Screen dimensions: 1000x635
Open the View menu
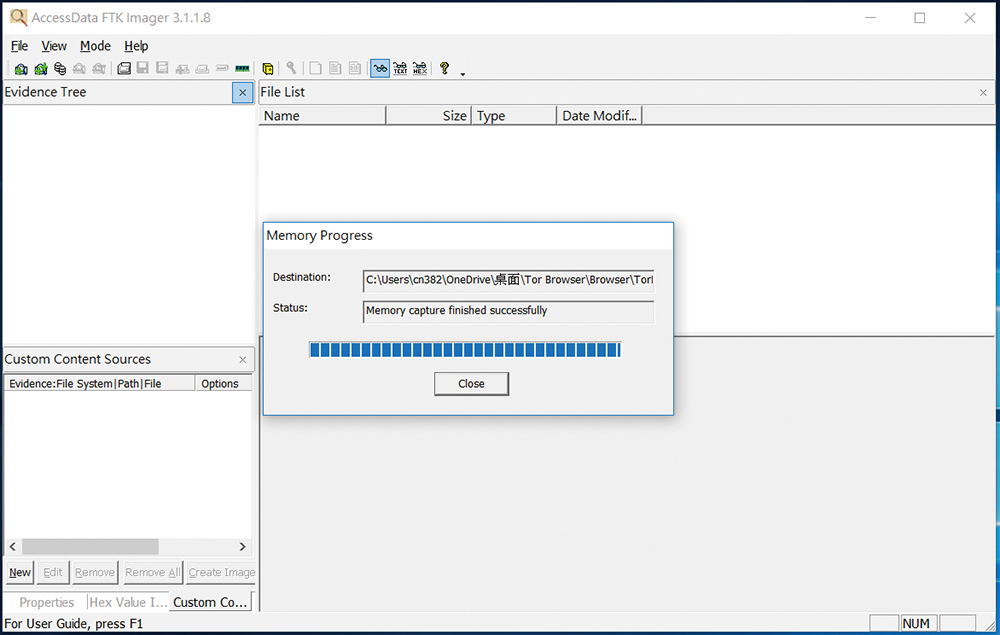(x=54, y=46)
